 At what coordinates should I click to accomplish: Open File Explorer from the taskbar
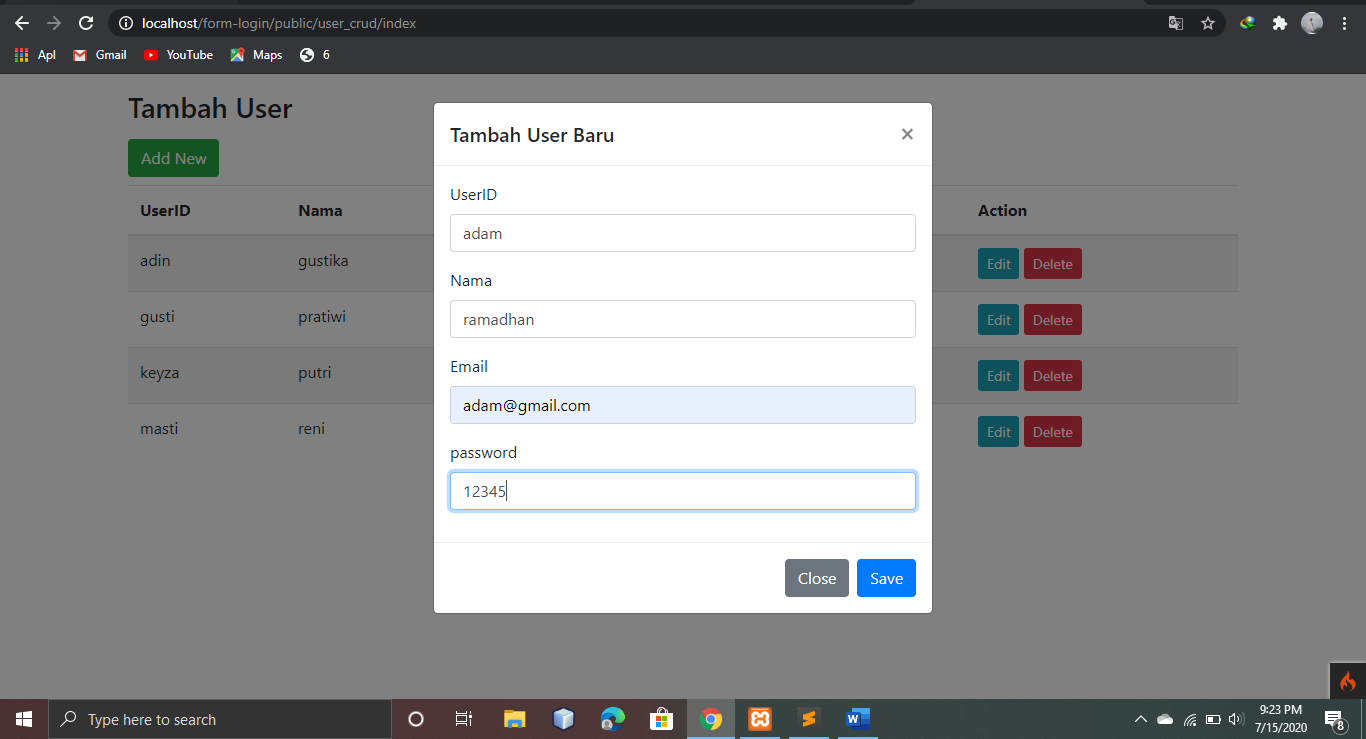click(514, 719)
